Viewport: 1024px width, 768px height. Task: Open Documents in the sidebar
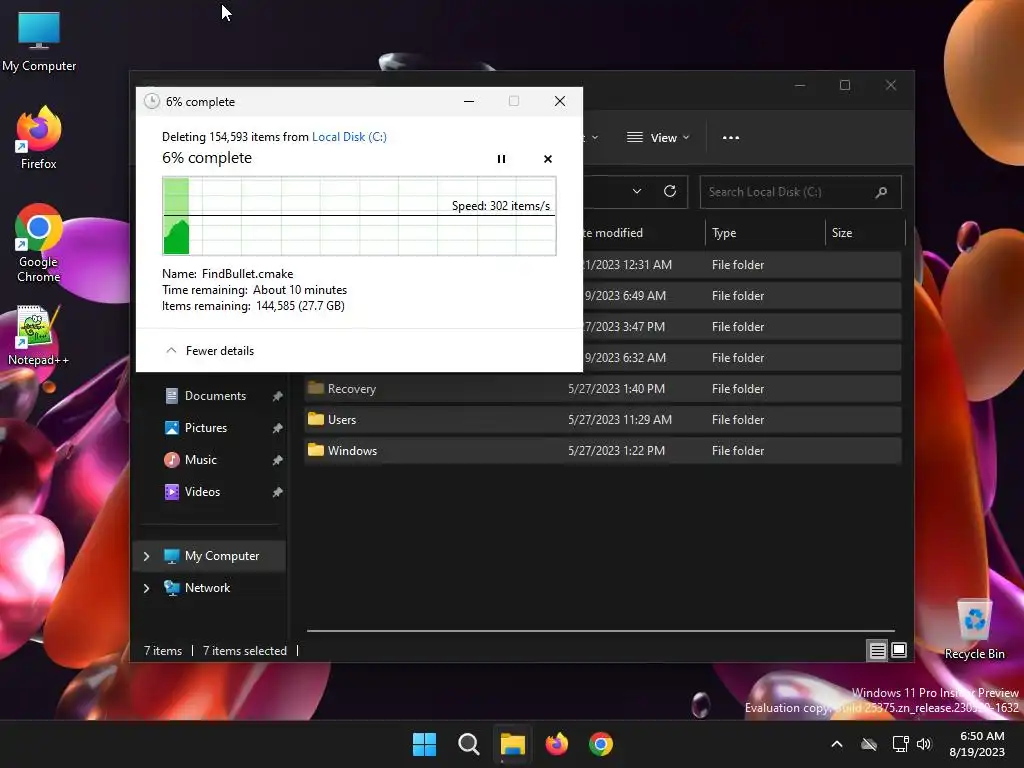pyautogui.click(x=215, y=396)
